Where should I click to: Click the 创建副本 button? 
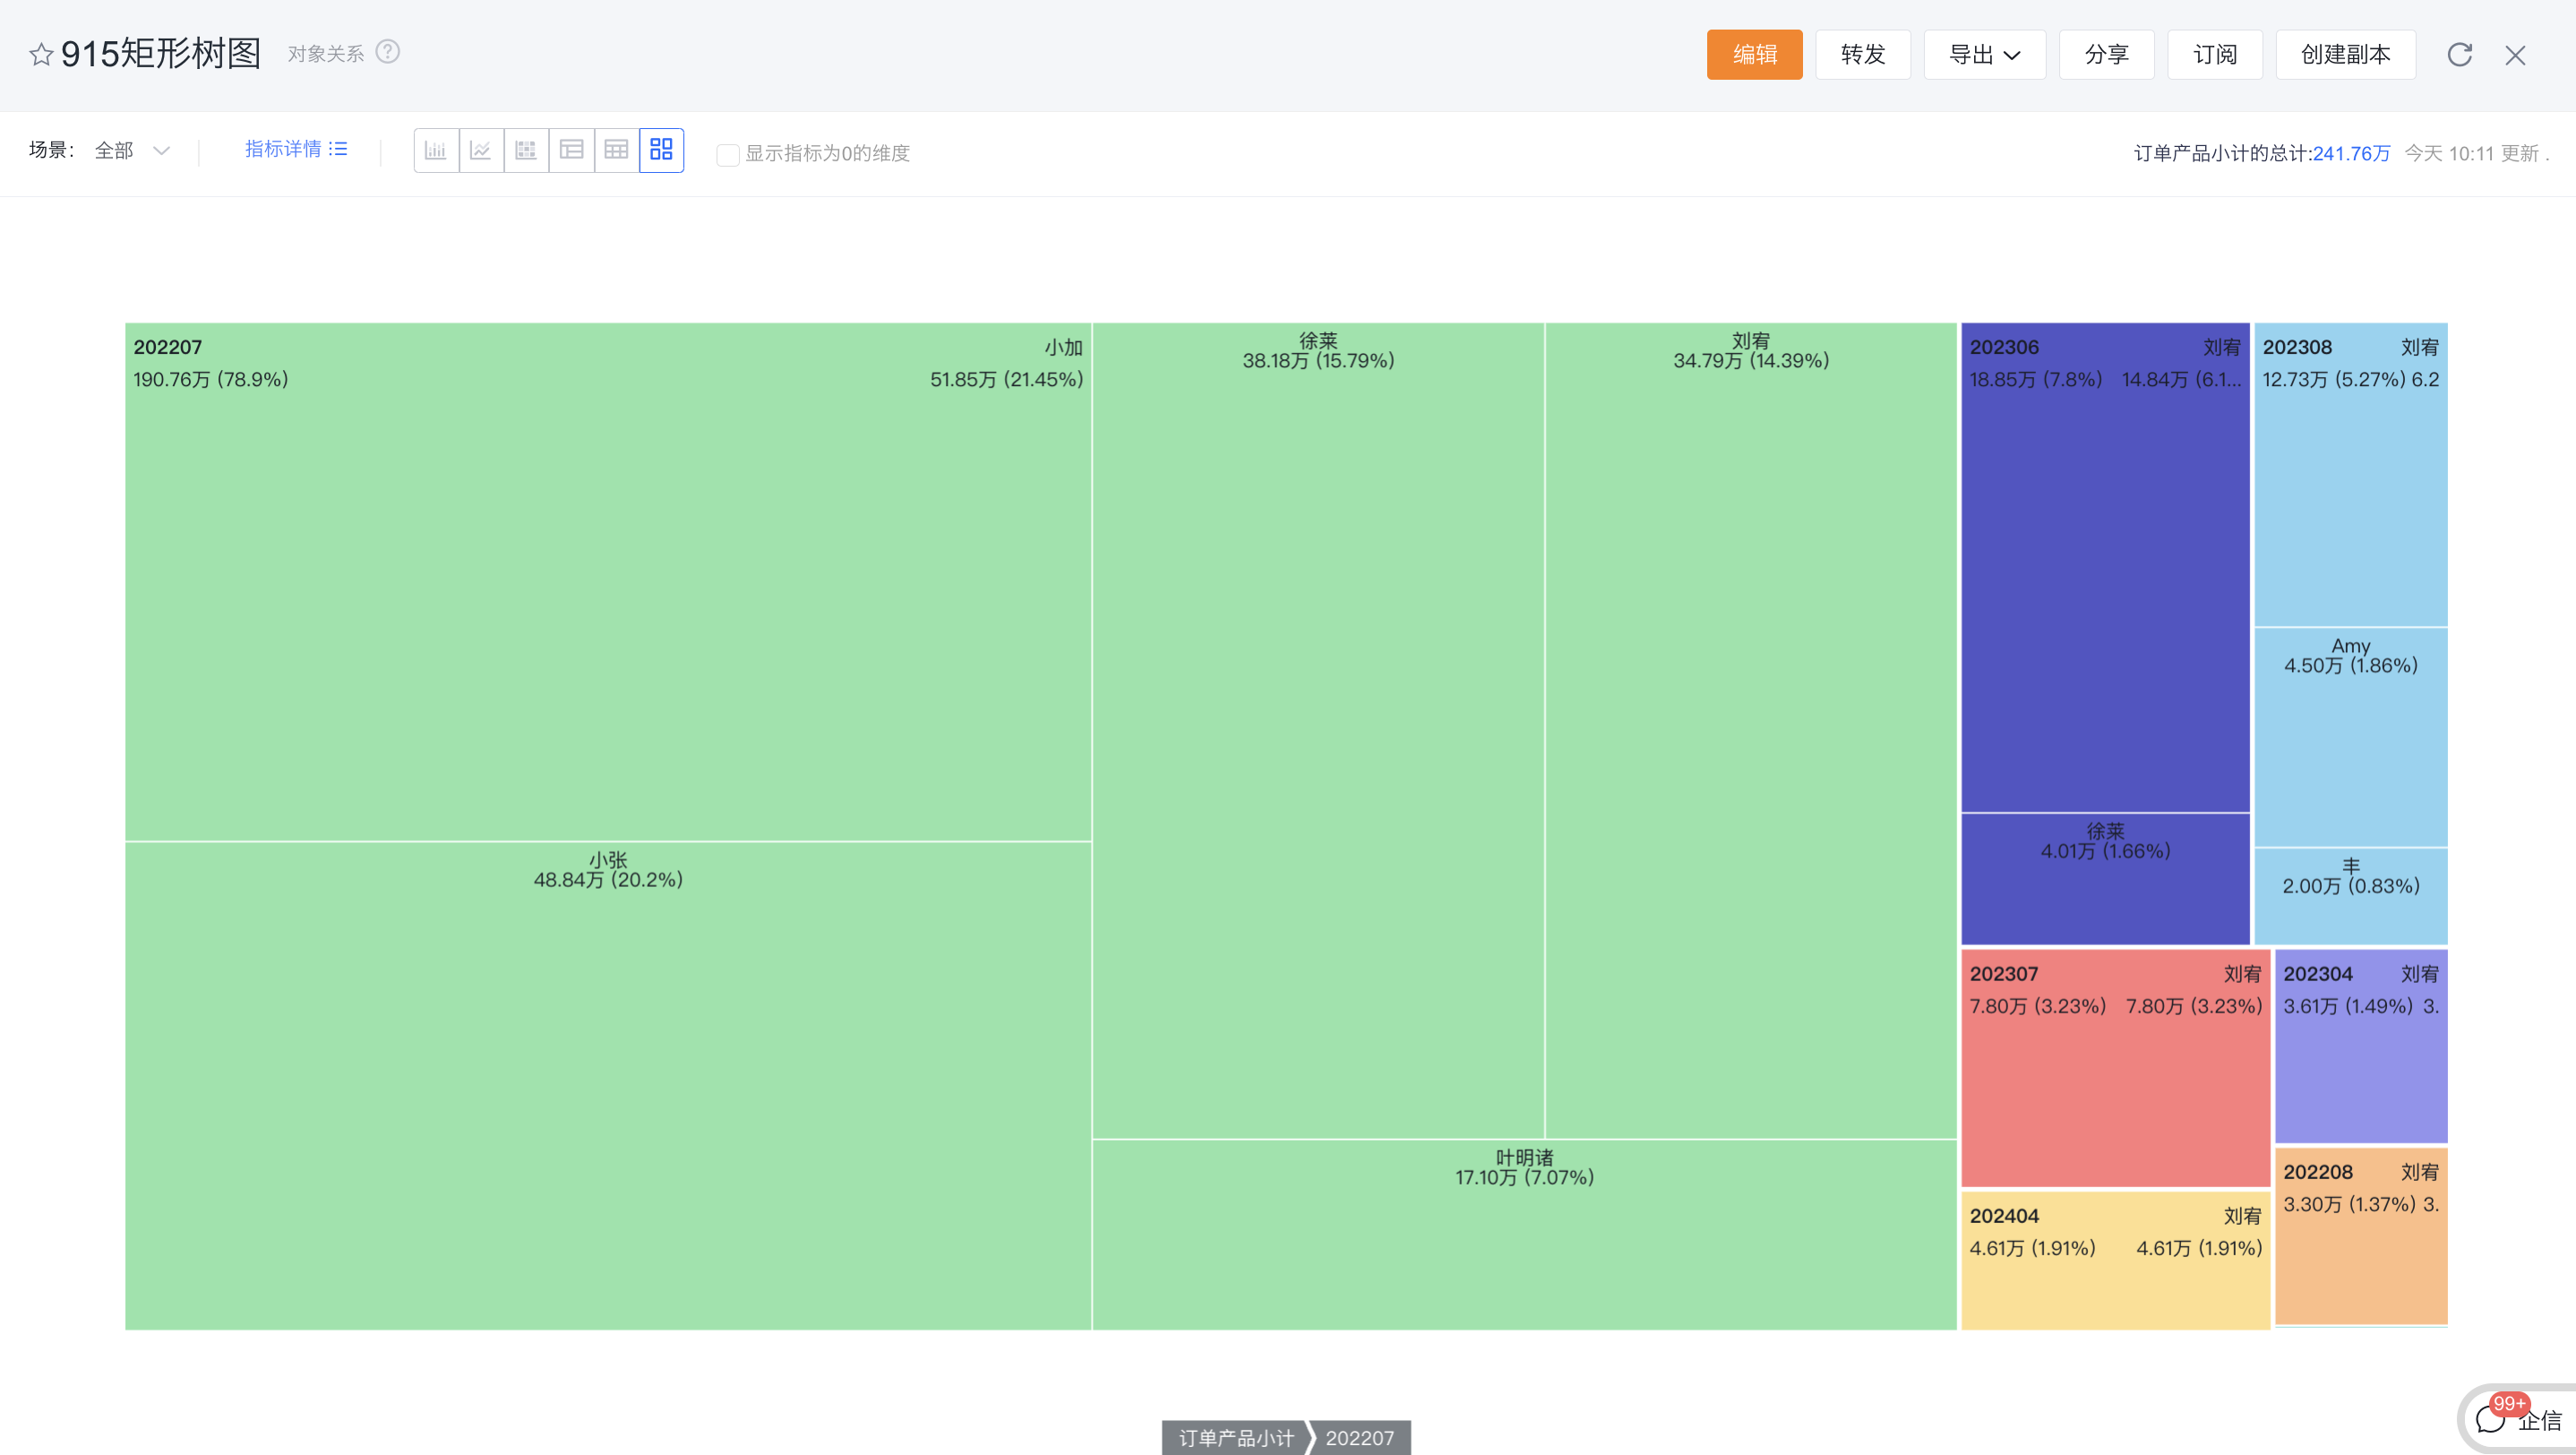[x=2345, y=54]
